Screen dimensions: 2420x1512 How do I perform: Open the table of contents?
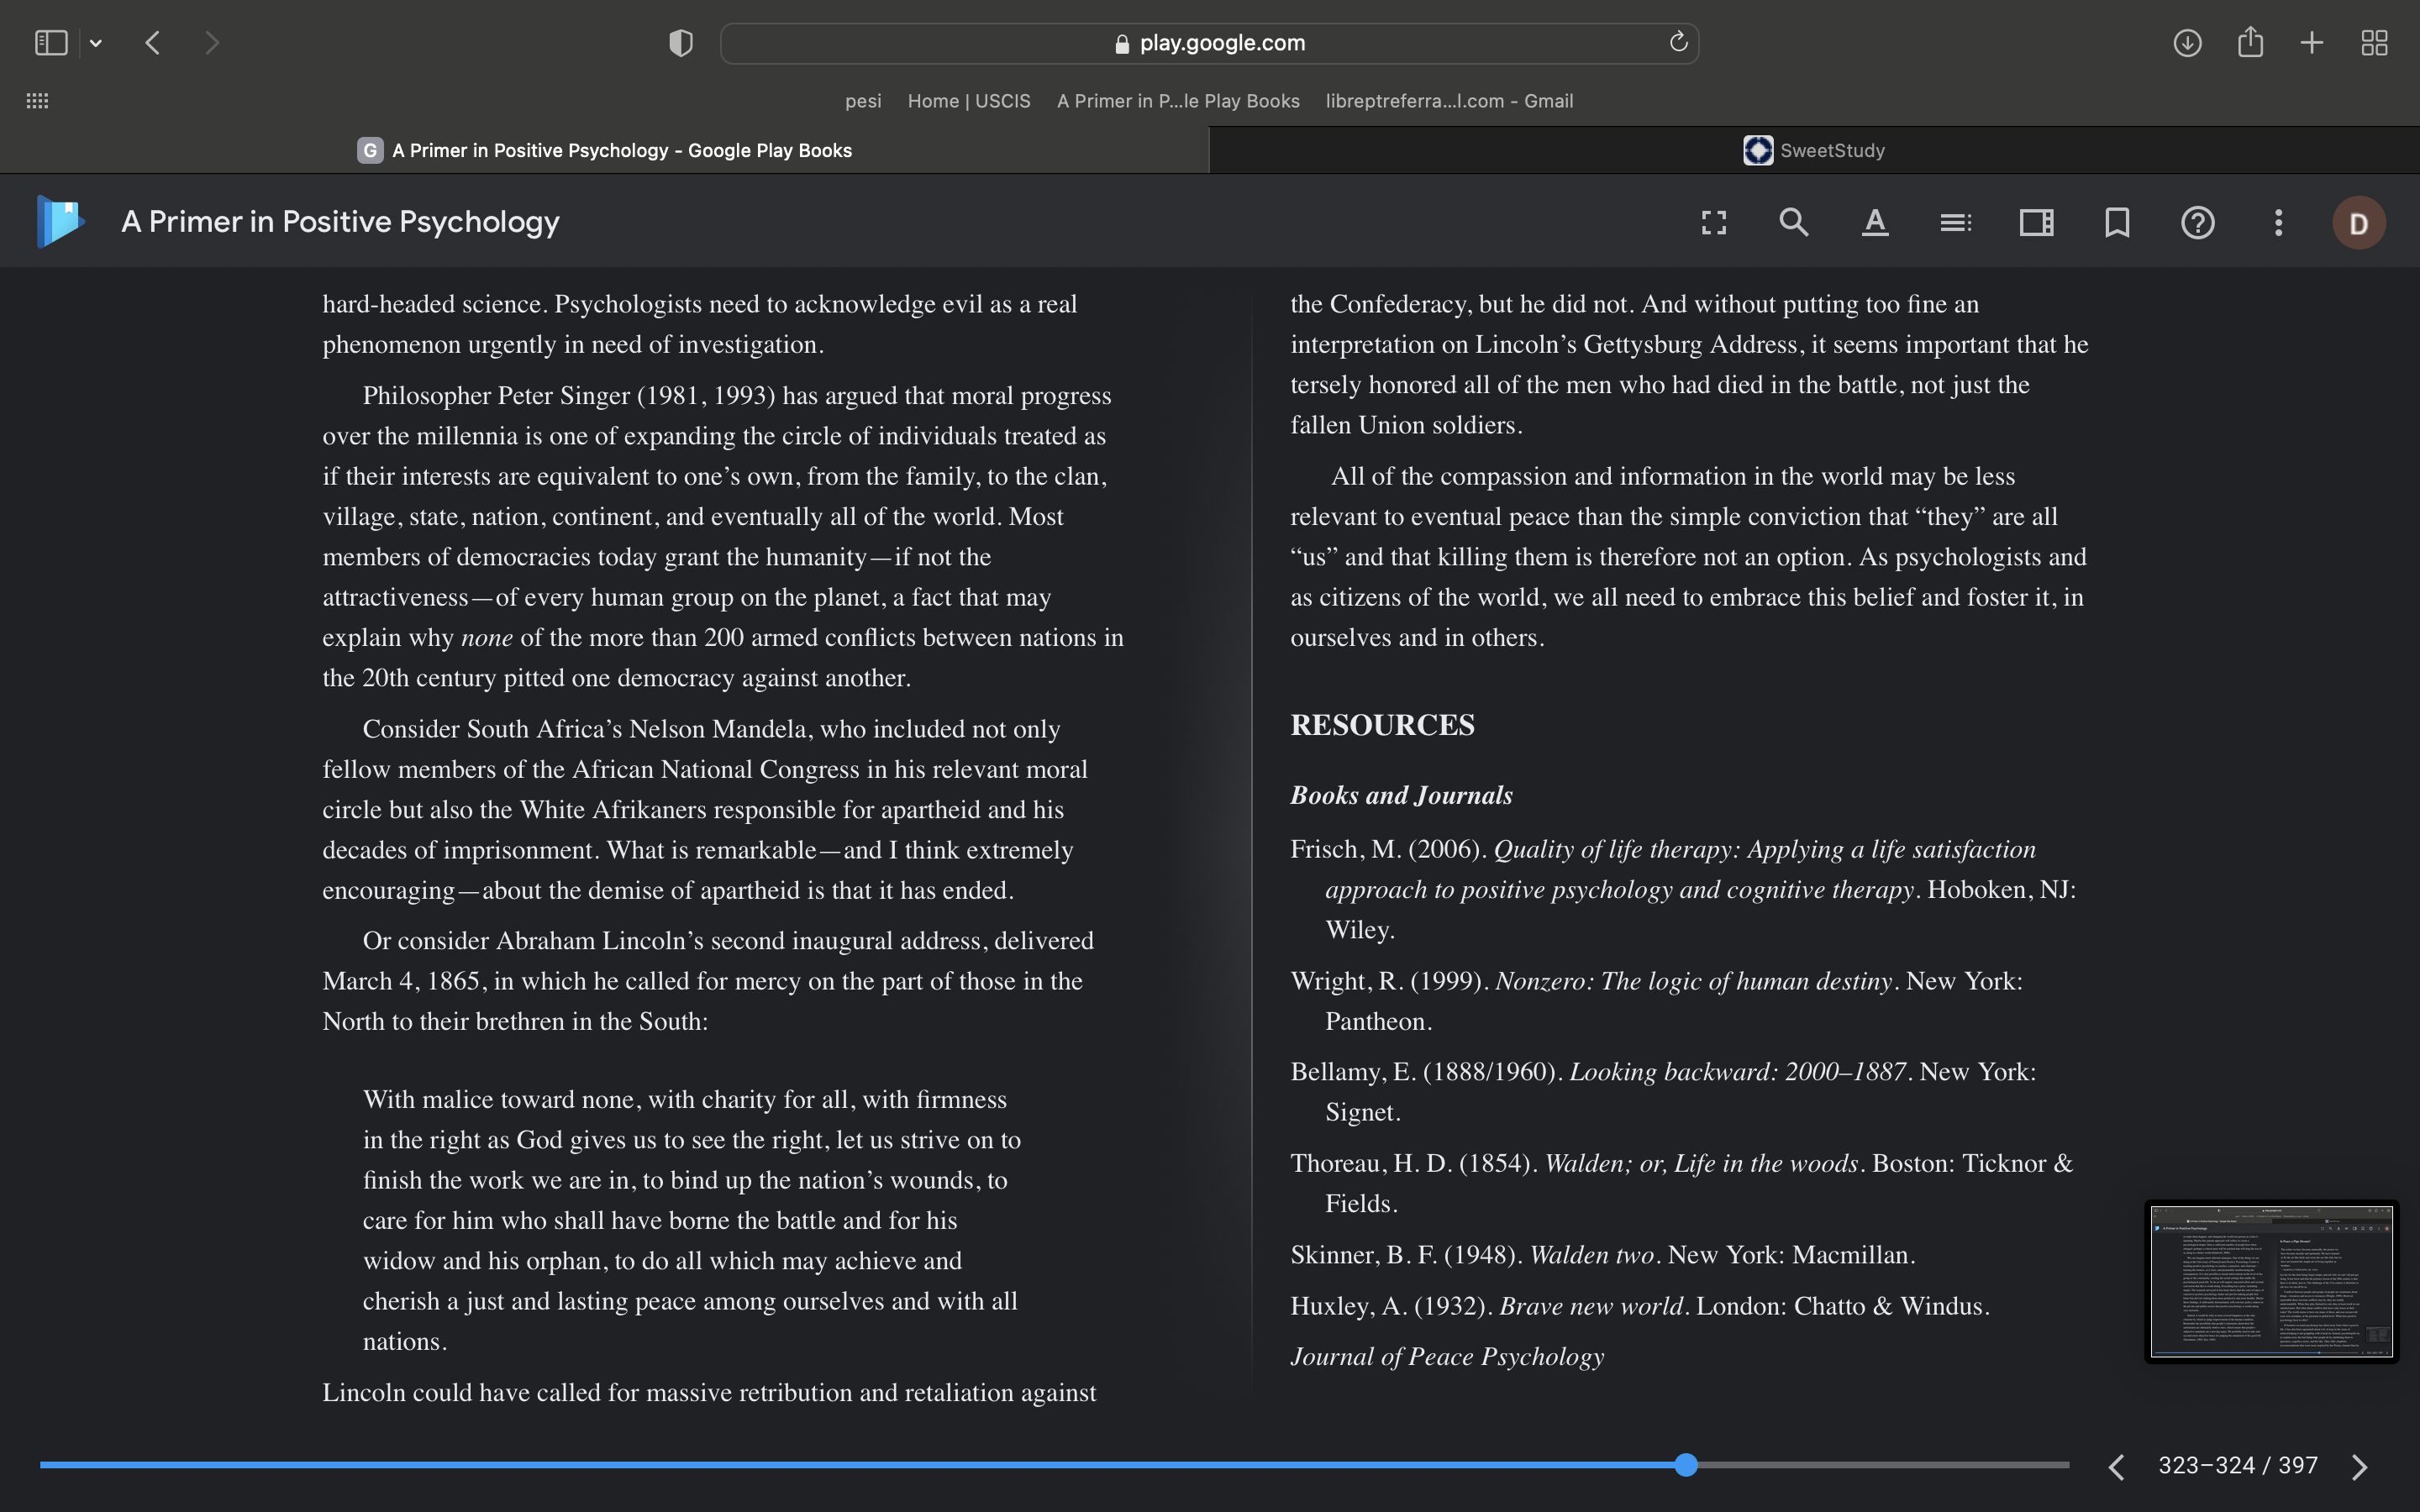pos(1956,222)
